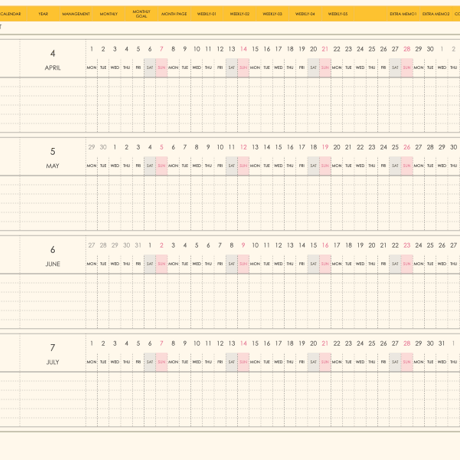Click the first SAT cell under April
Image resolution: width=460 pixels, height=460 pixels.
point(150,68)
